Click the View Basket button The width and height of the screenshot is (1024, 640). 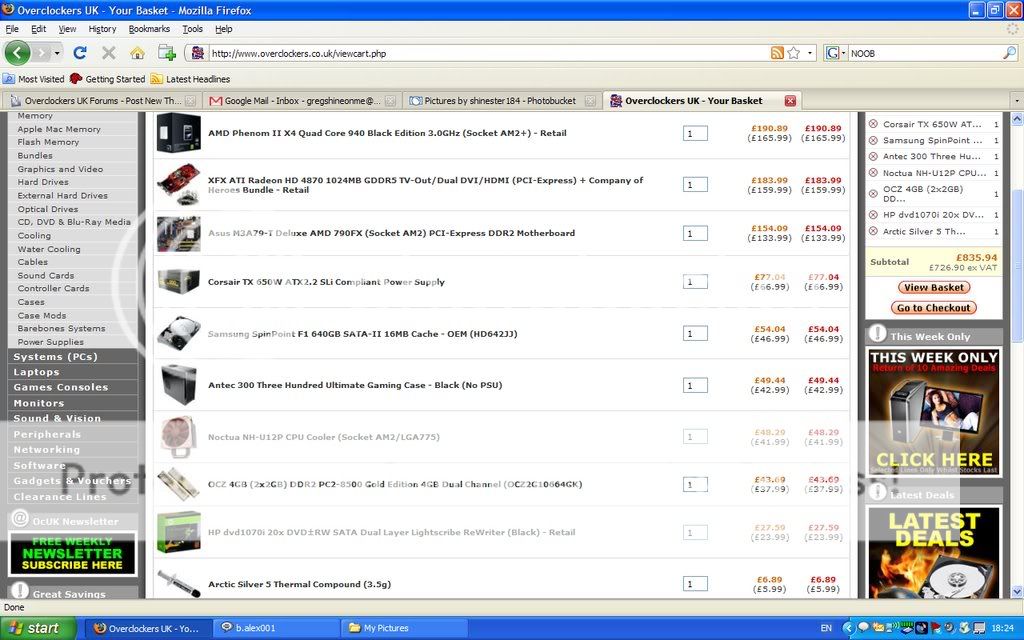click(934, 288)
